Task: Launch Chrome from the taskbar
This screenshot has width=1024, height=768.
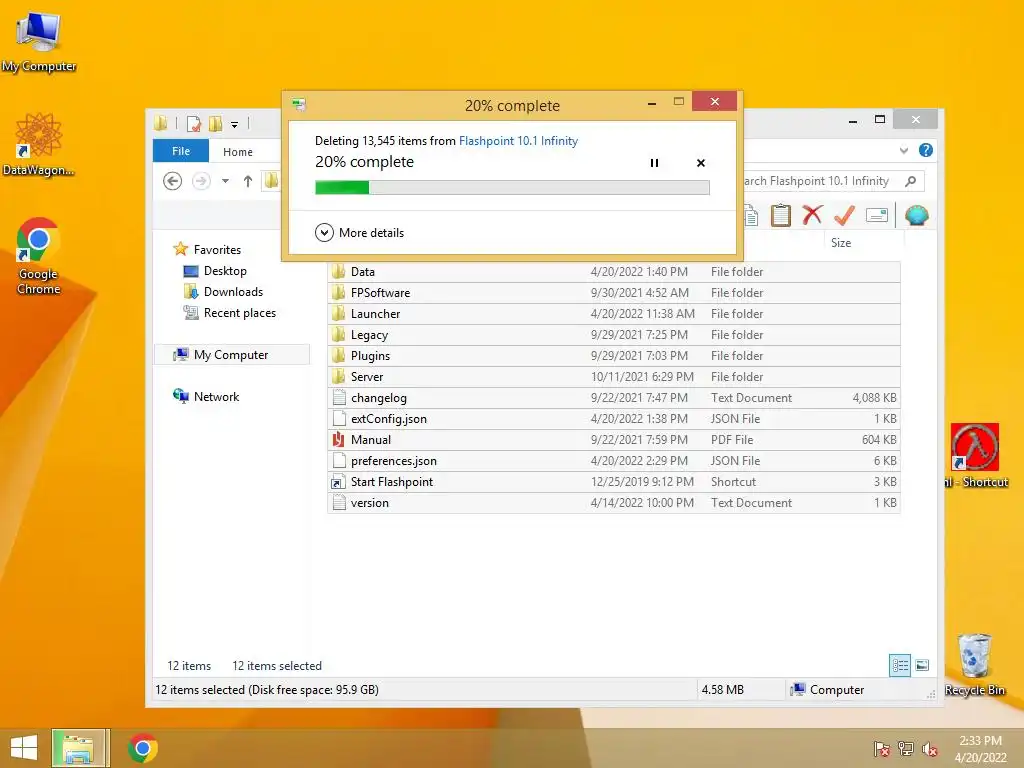Action: (143, 748)
